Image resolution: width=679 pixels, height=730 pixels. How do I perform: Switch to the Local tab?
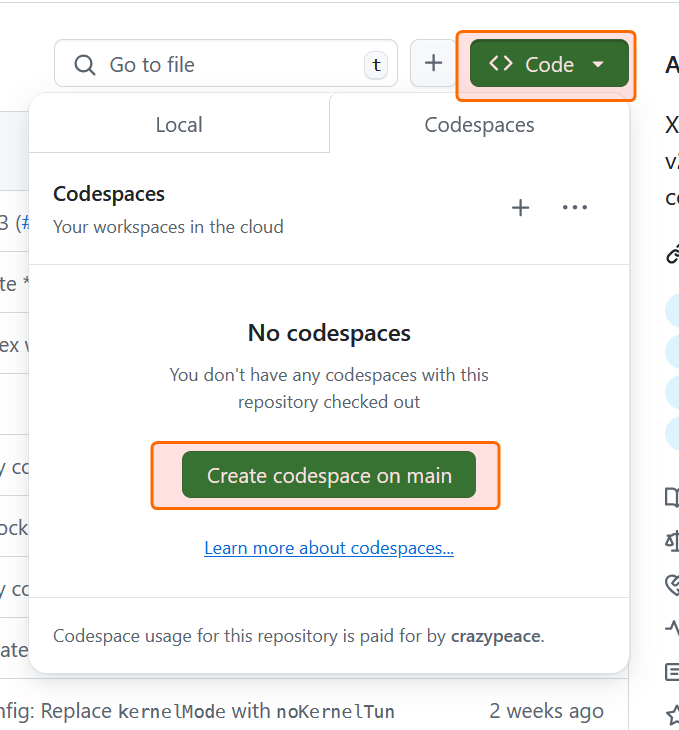coord(179,125)
